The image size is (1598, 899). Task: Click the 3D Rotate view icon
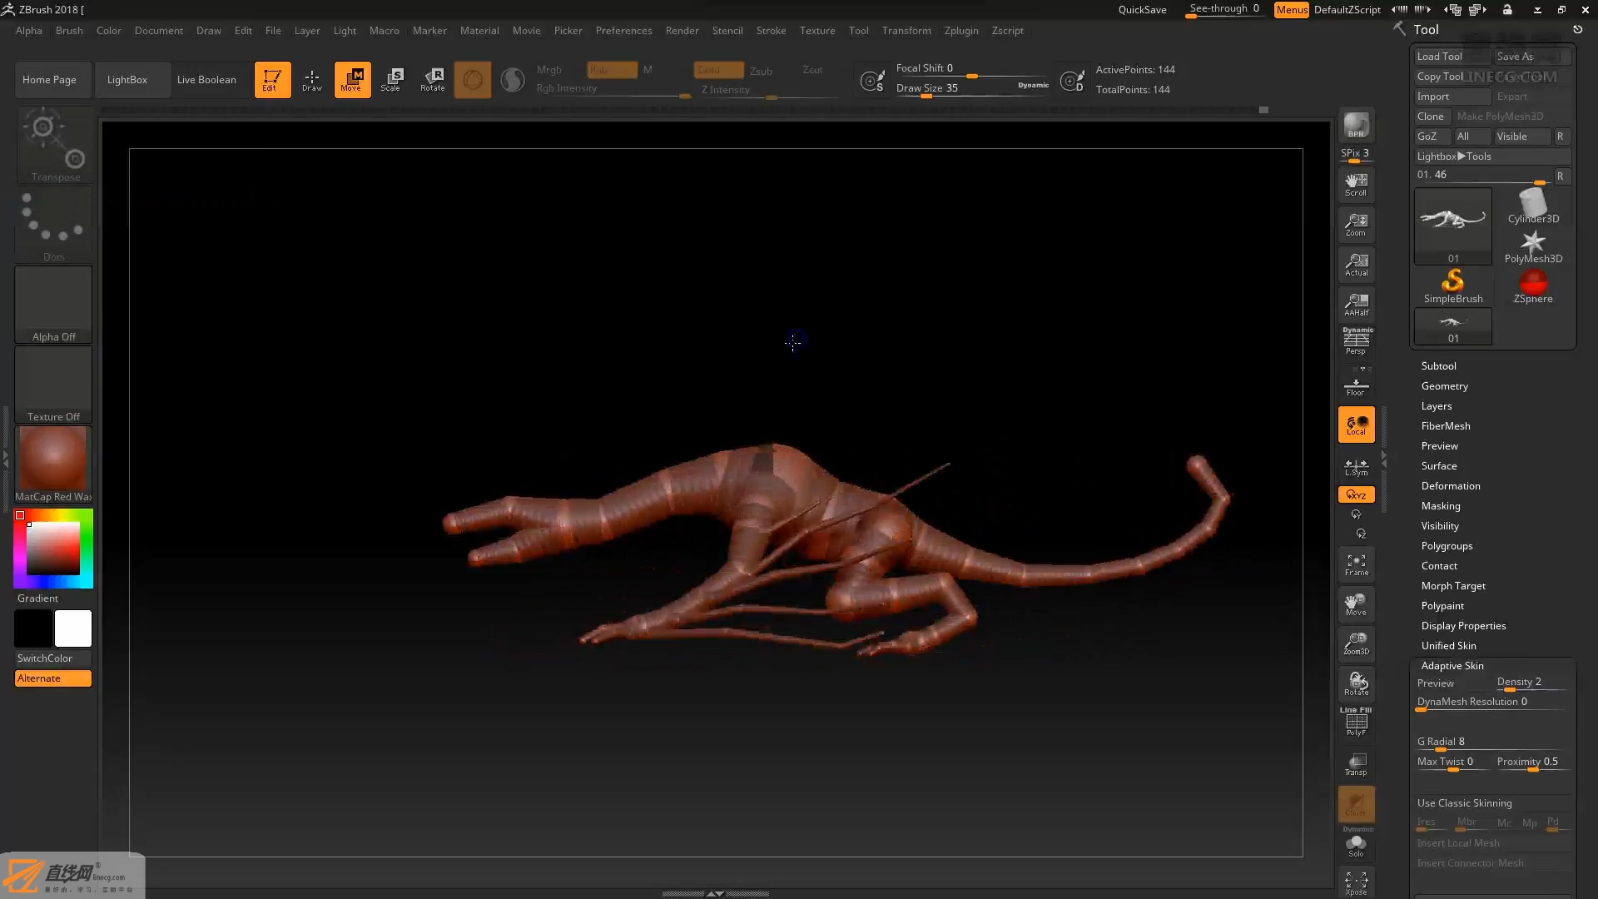click(1356, 684)
